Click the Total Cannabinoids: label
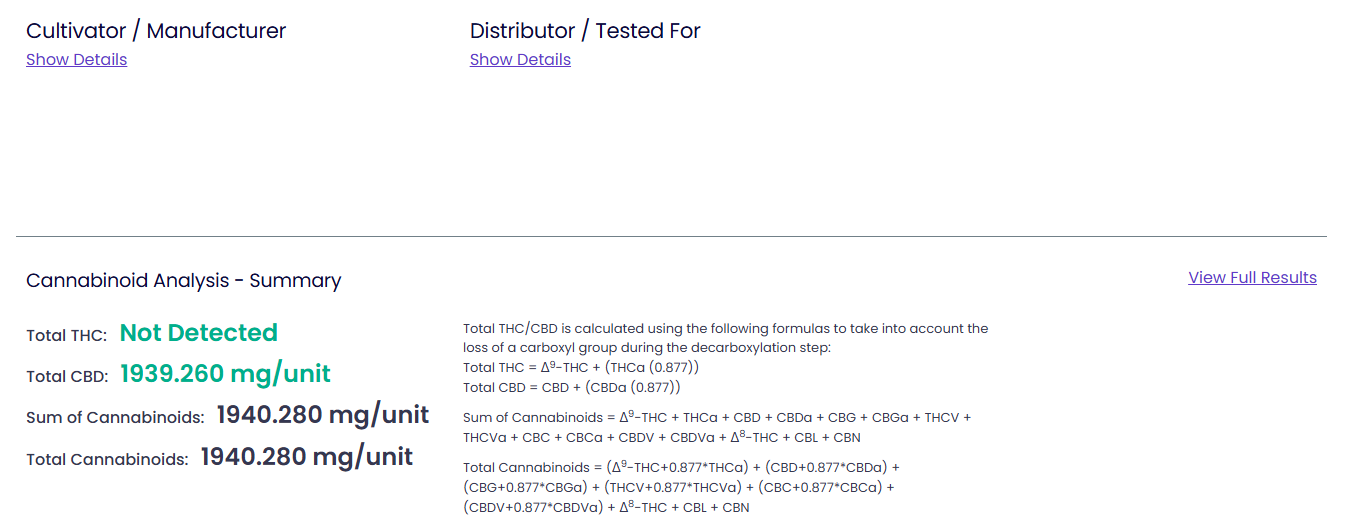The width and height of the screenshot is (1346, 530). tap(107, 461)
